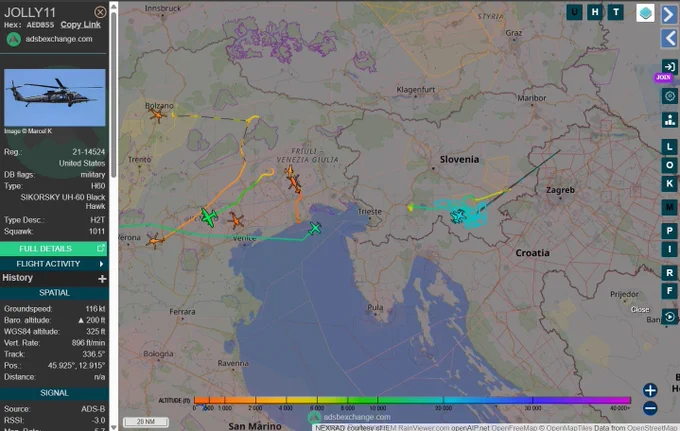
Task: Click the 20 NM scale indicator
Action: pos(146,421)
